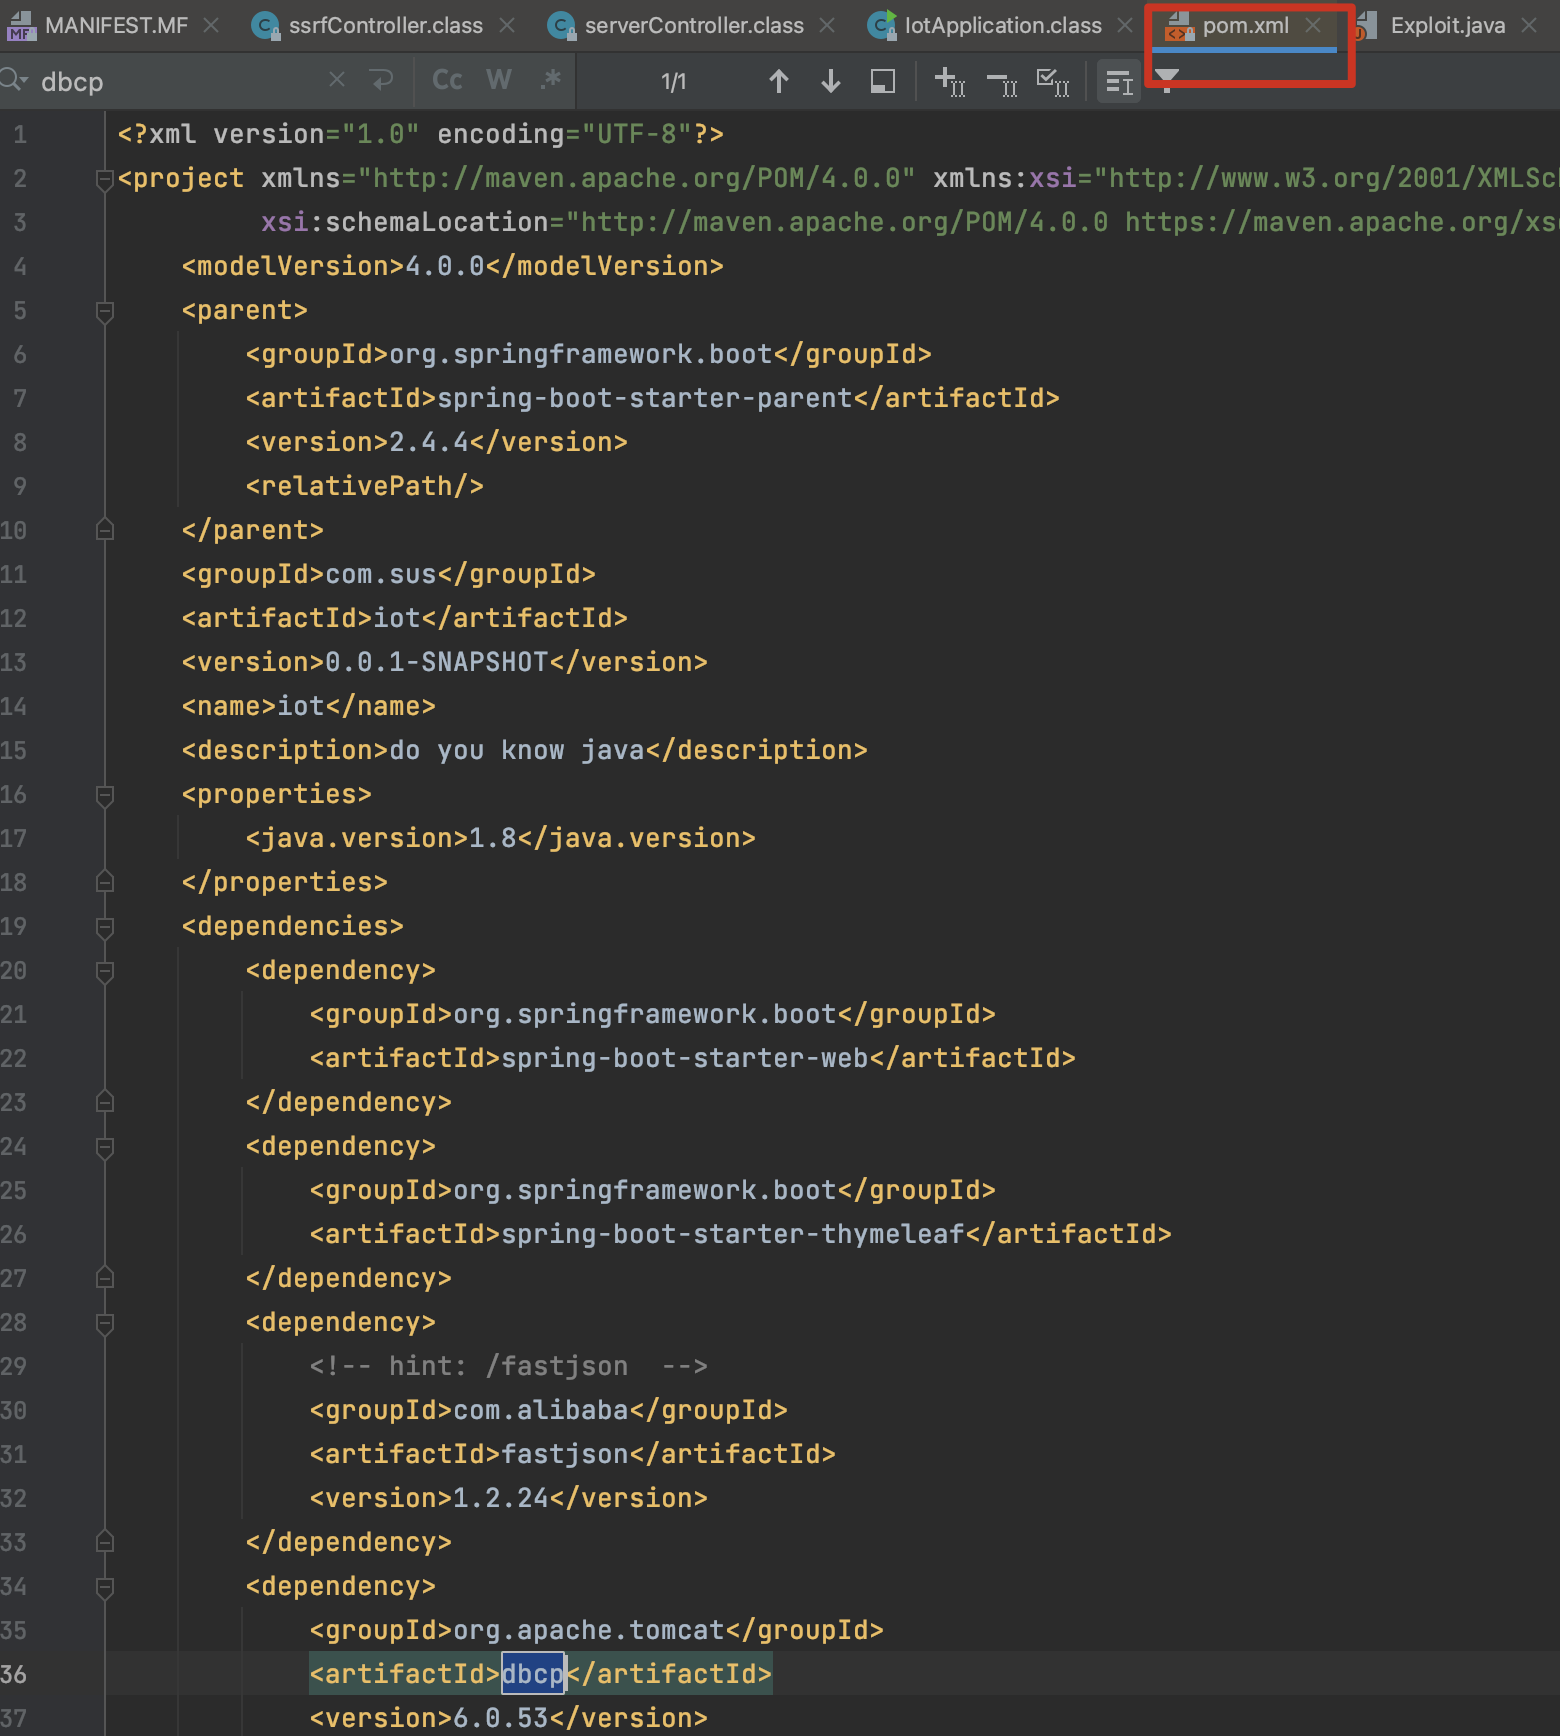Switch to the Exploit.java tab
This screenshot has height=1736, width=1560.
pyautogui.click(x=1447, y=26)
